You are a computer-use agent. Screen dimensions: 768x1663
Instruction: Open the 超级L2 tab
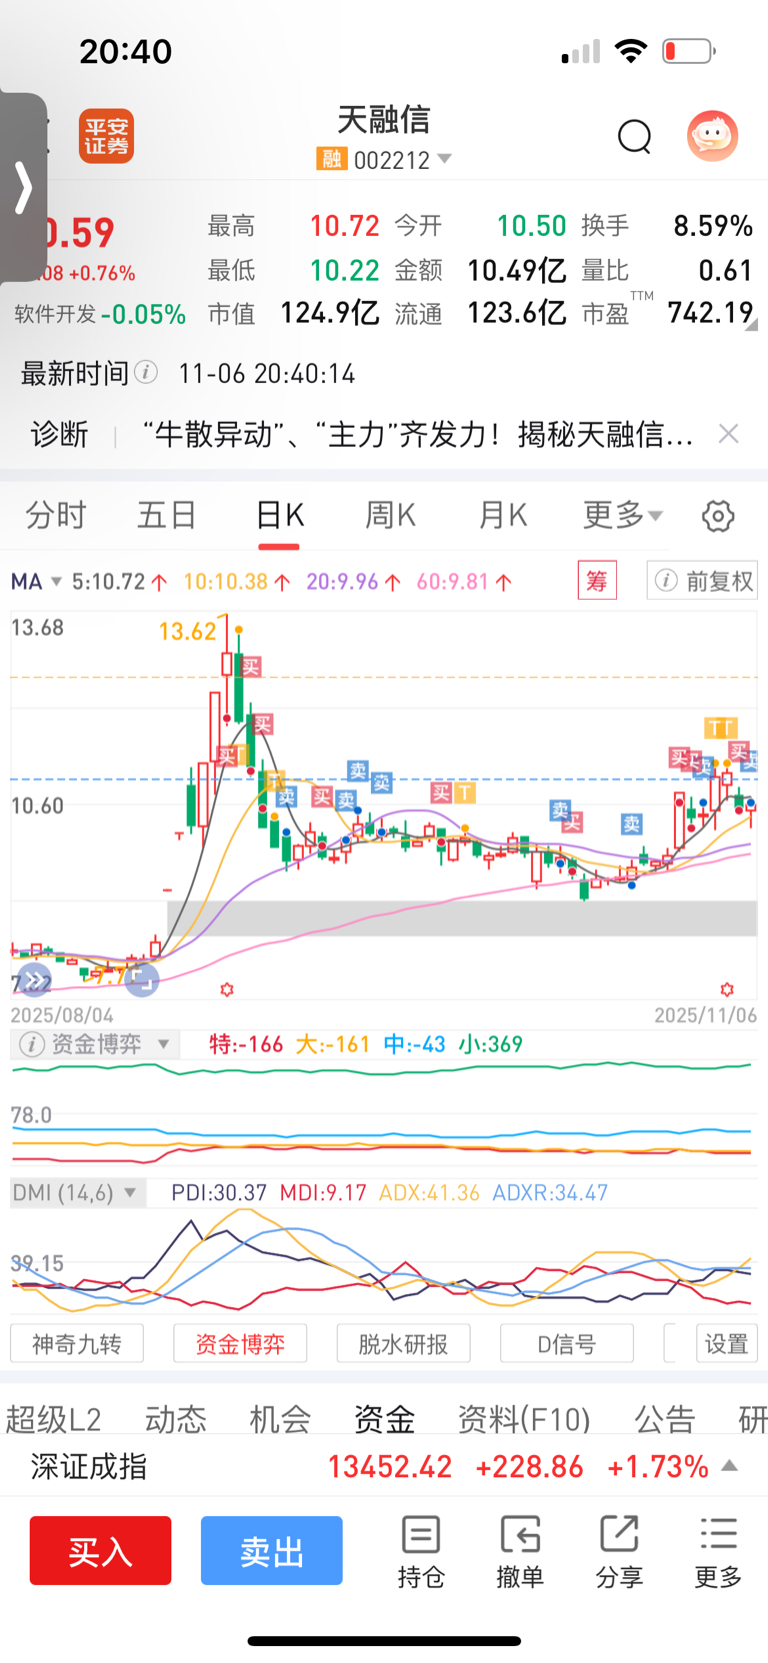point(53,1419)
